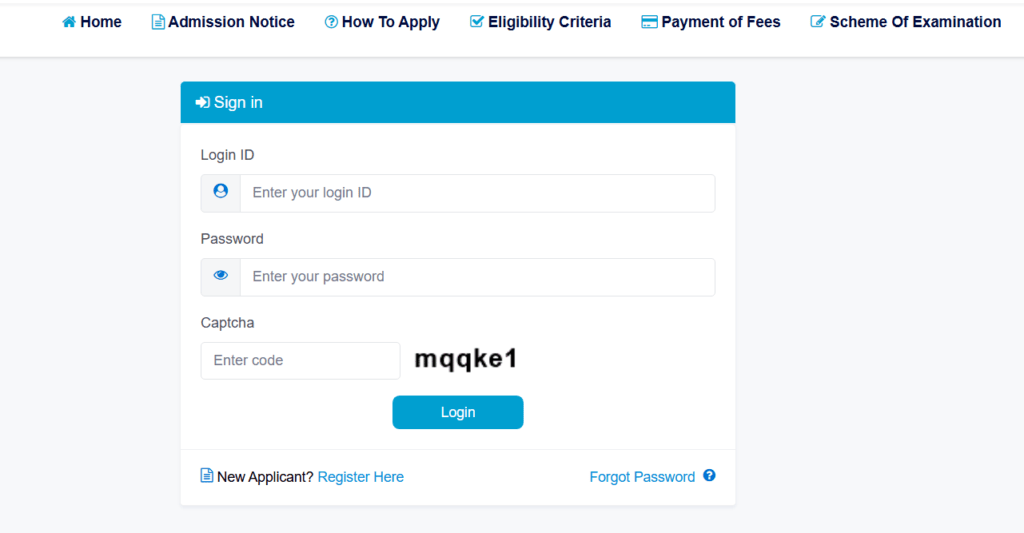The image size is (1024, 533).
Task: Click the Eligibility Criteria checkmark icon
Action: pyautogui.click(x=477, y=22)
